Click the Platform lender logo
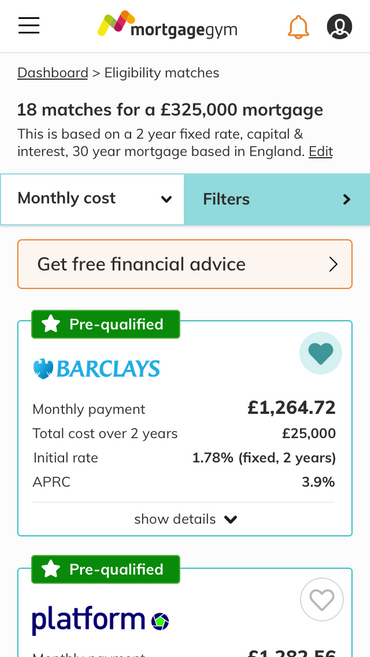 101,620
